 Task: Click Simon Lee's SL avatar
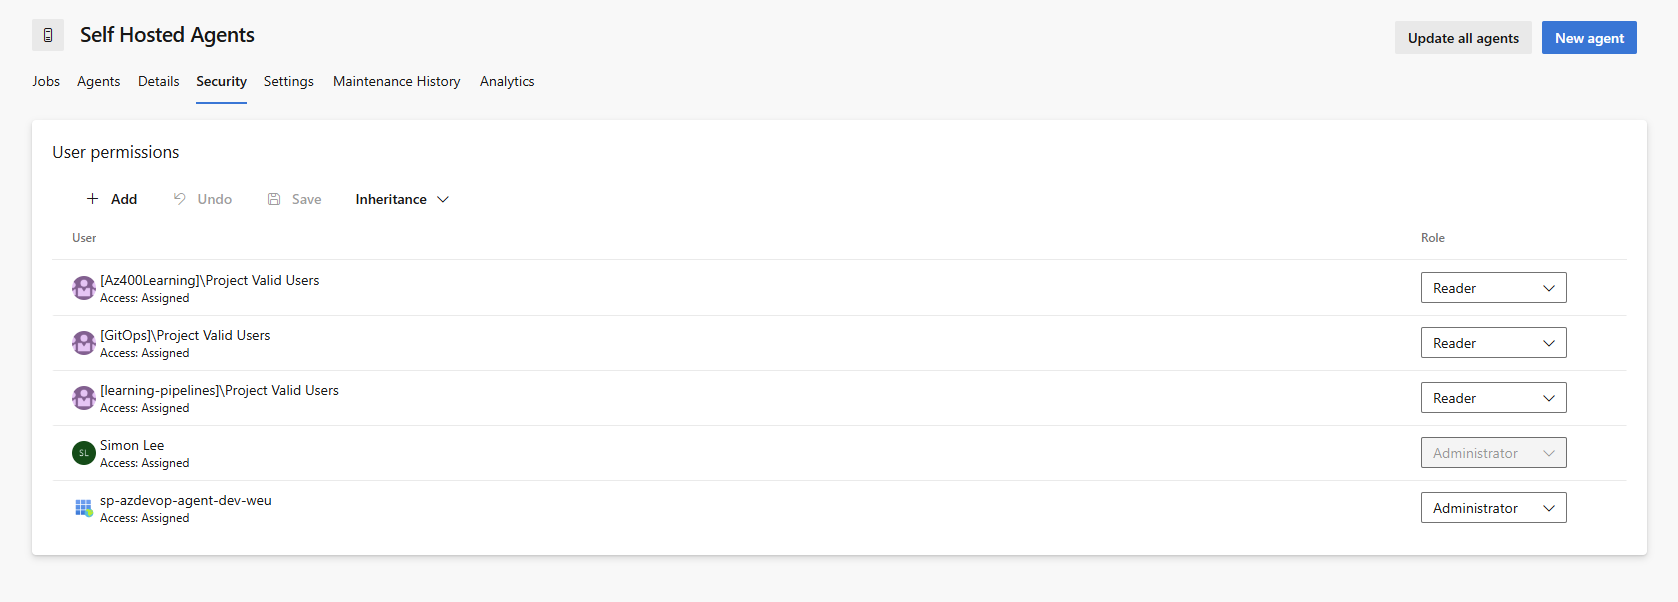[x=84, y=453]
